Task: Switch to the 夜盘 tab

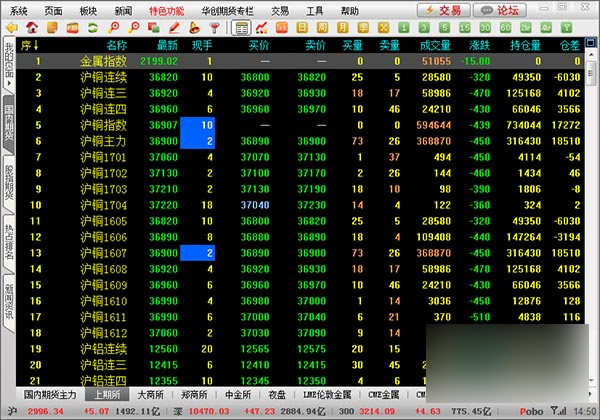Action: pyautogui.click(x=277, y=394)
